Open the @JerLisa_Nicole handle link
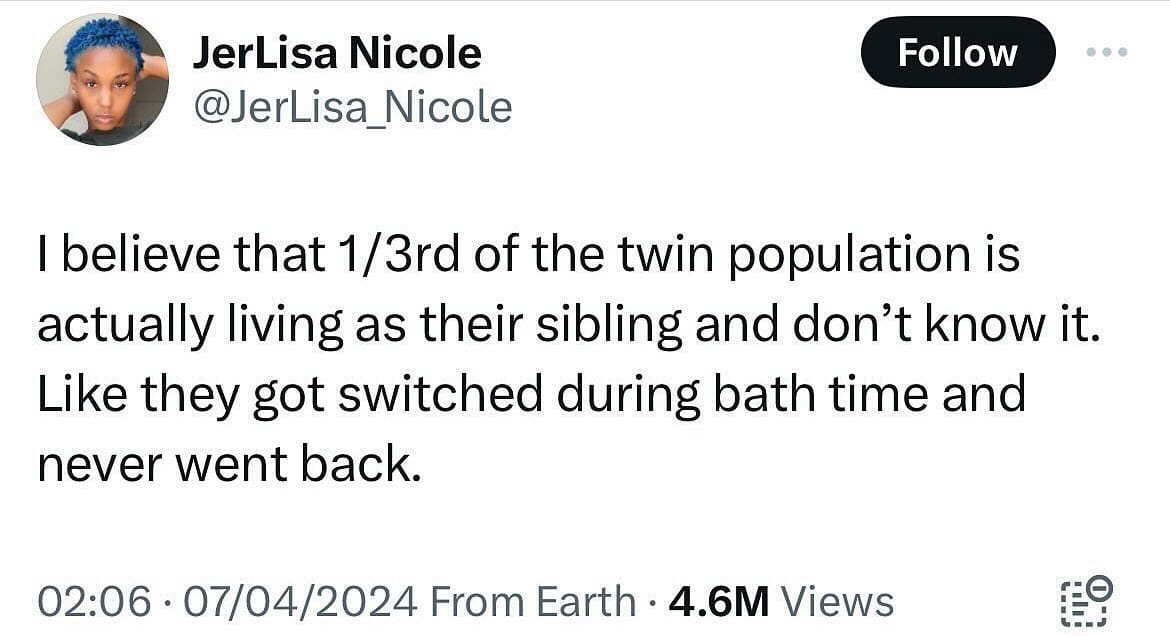 (x=352, y=107)
